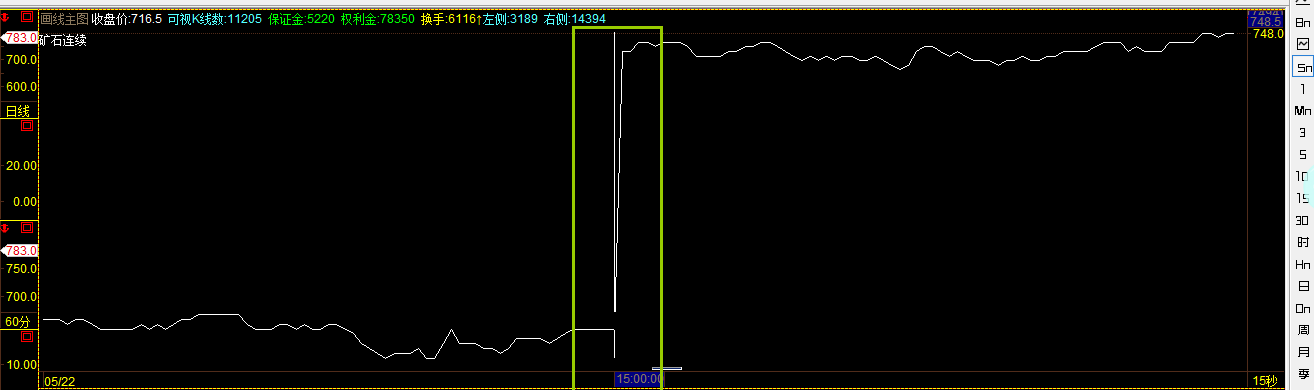The height and width of the screenshot is (390, 1314).
Task: Select the 5-minute period button
Action: point(1302,154)
